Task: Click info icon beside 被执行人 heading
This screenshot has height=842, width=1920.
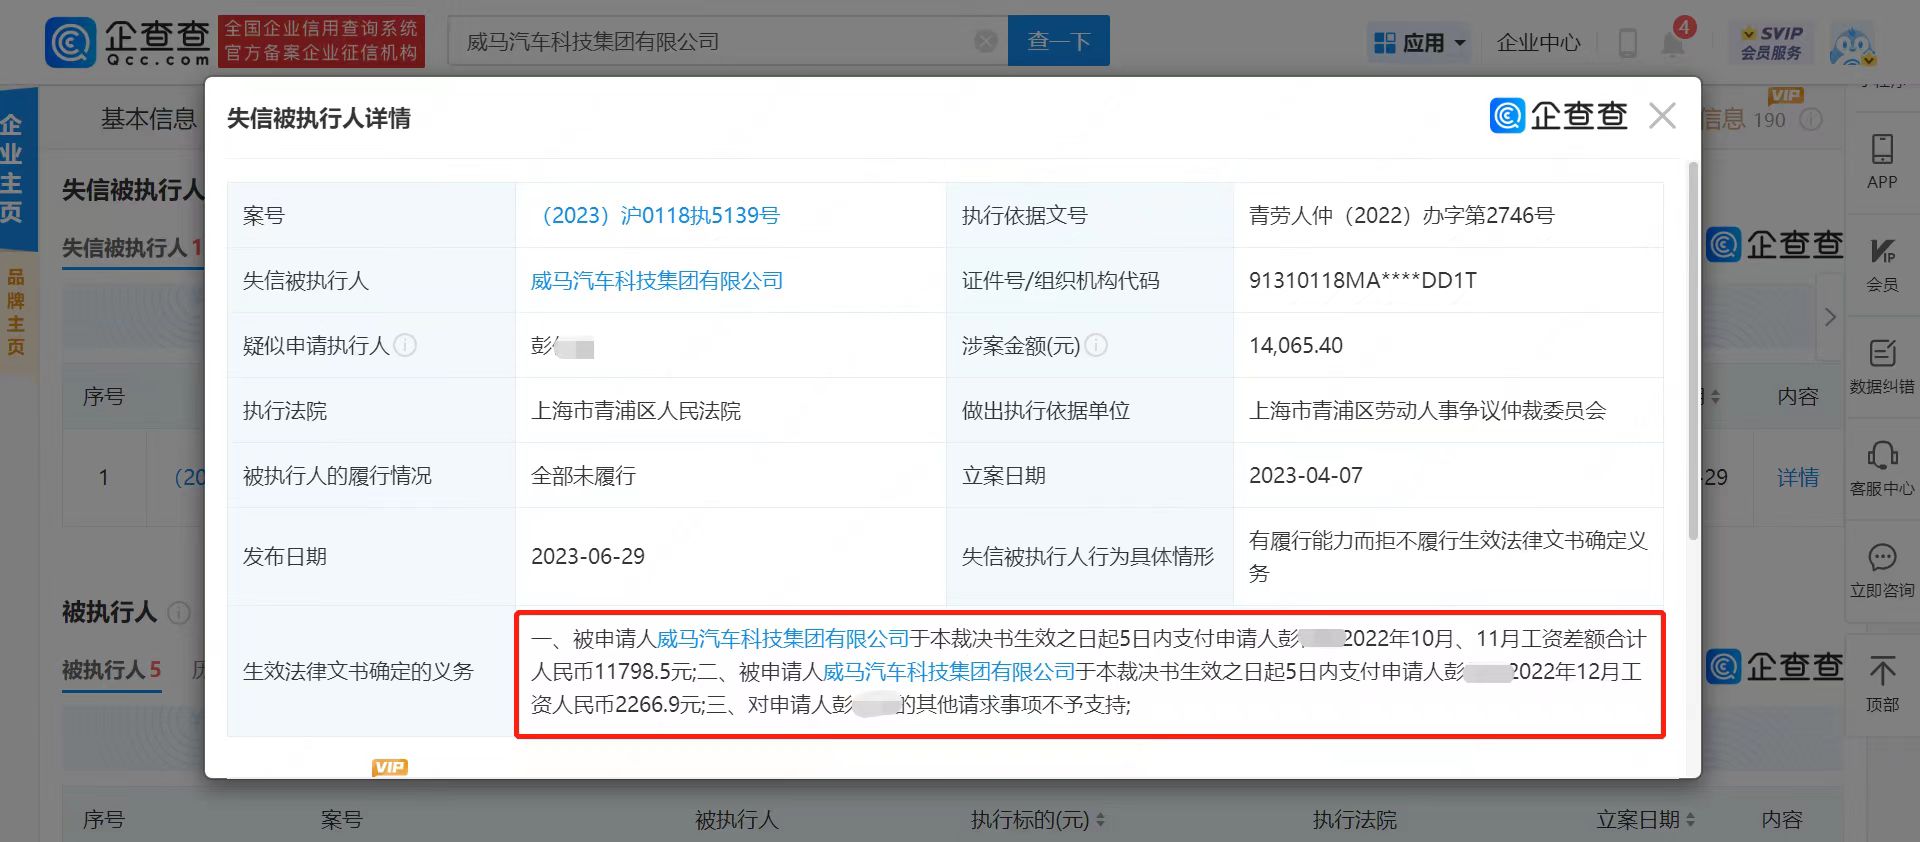Action: [179, 612]
